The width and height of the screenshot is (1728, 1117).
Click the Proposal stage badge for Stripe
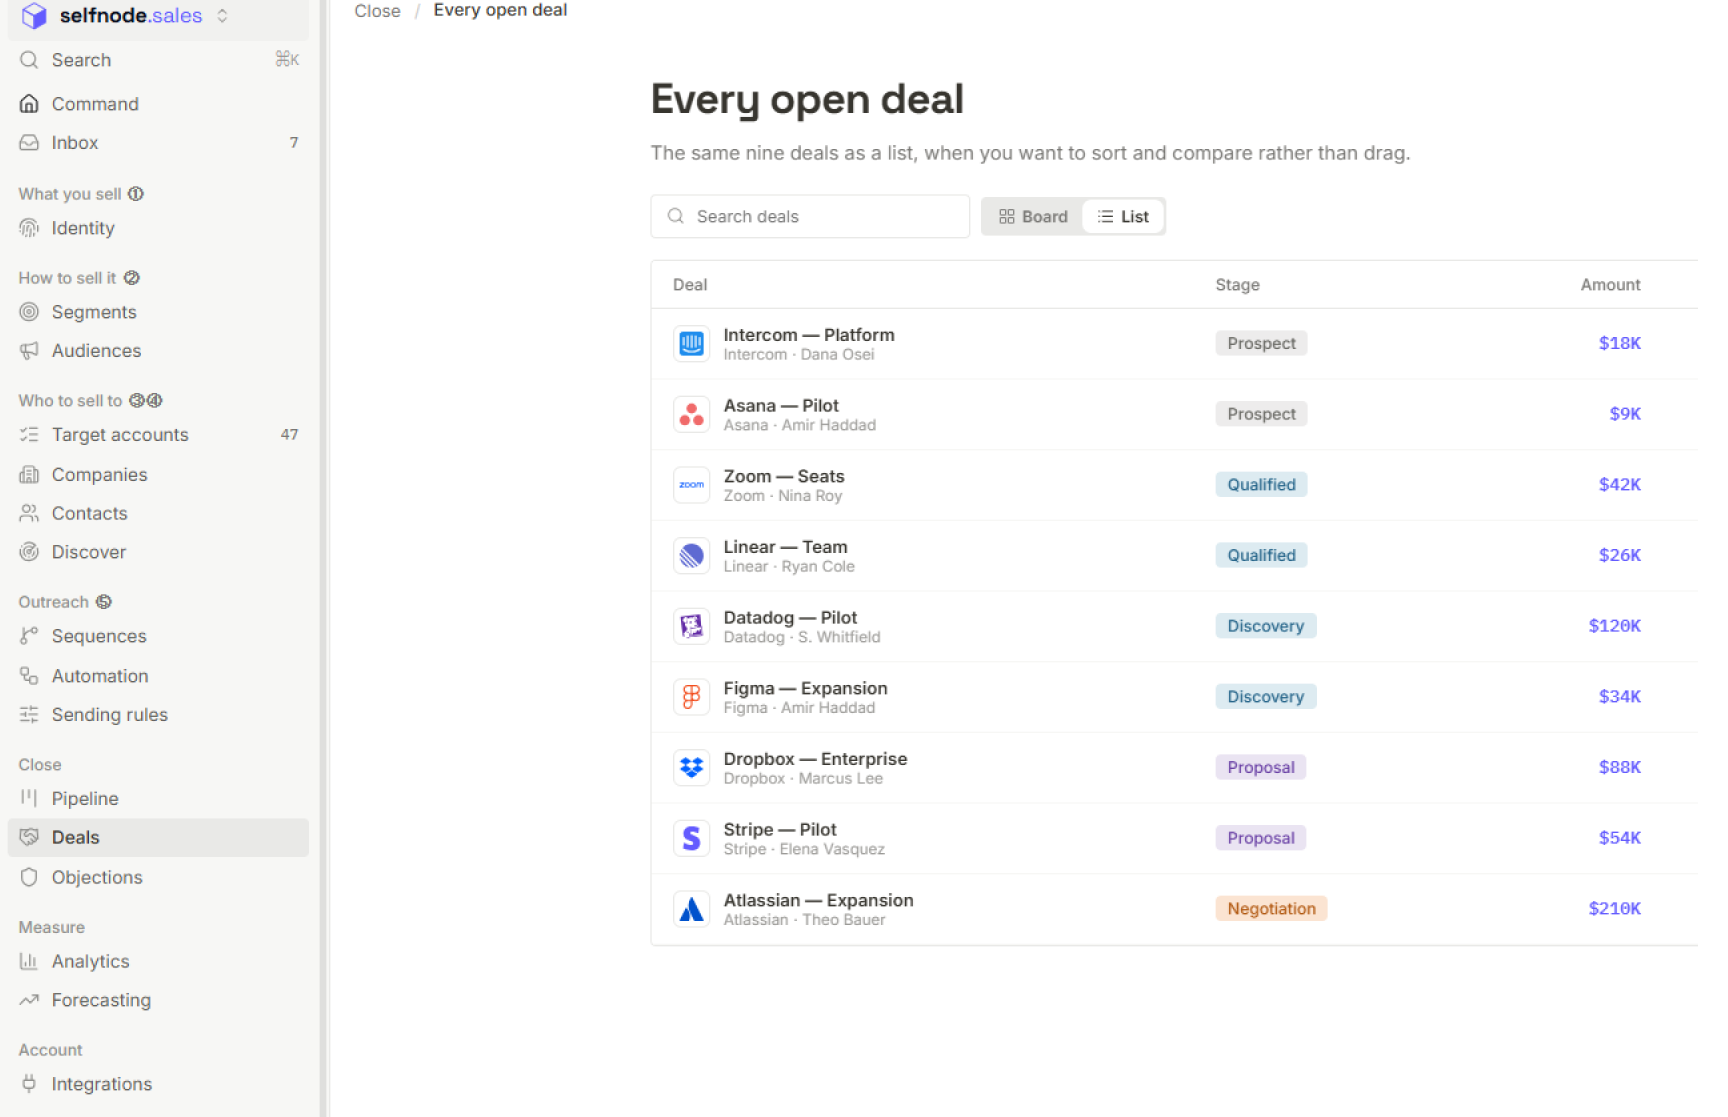pos(1260,838)
